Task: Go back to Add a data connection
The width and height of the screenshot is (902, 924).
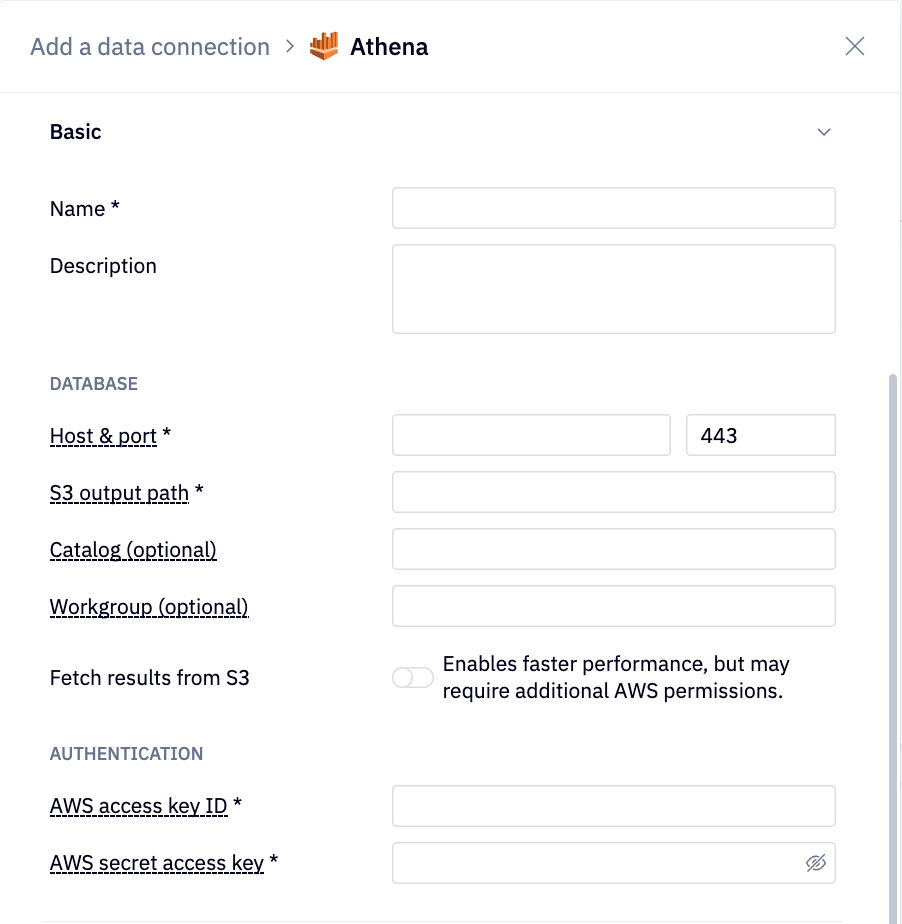Action: pyautogui.click(x=150, y=46)
